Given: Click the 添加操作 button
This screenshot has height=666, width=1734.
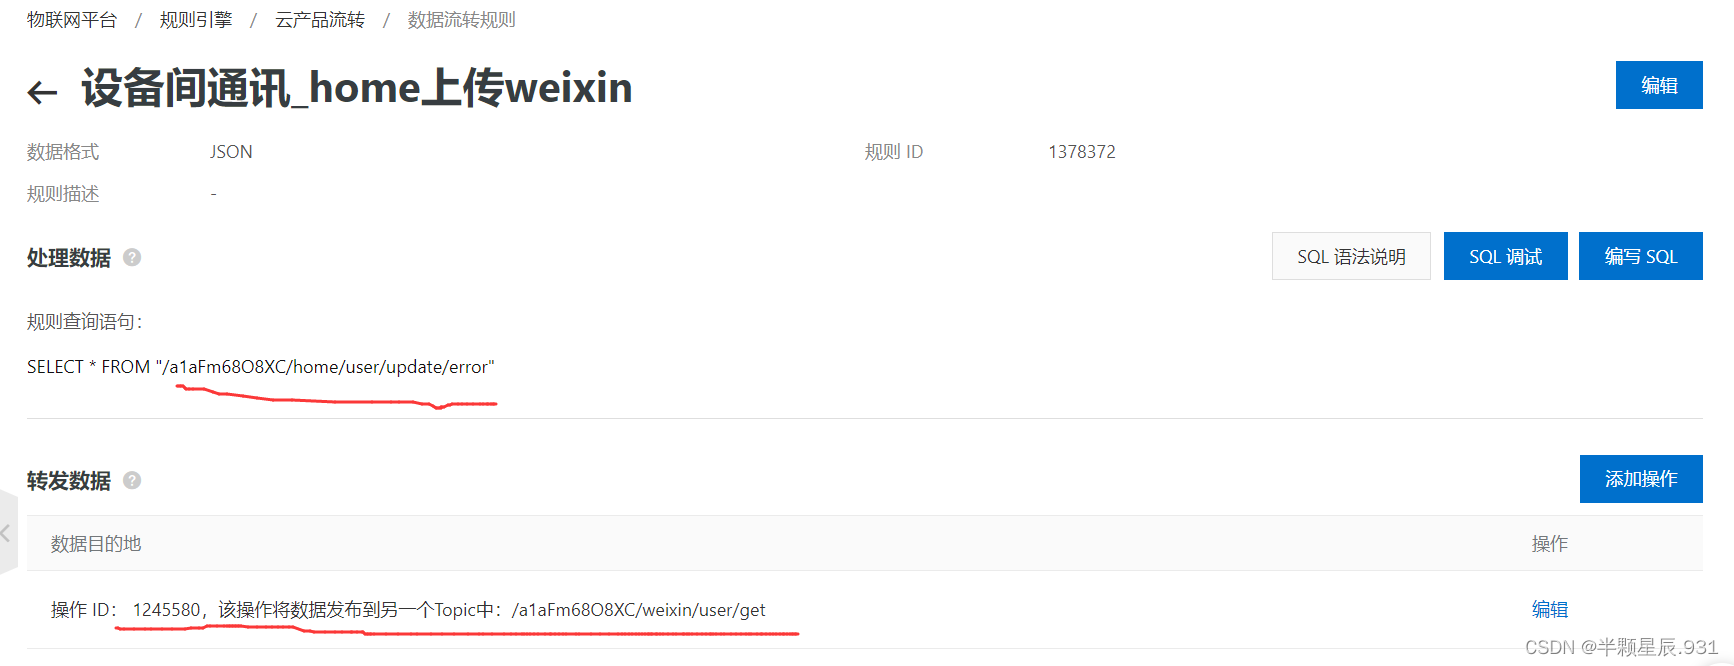Looking at the screenshot, I should click(1641, 479).
